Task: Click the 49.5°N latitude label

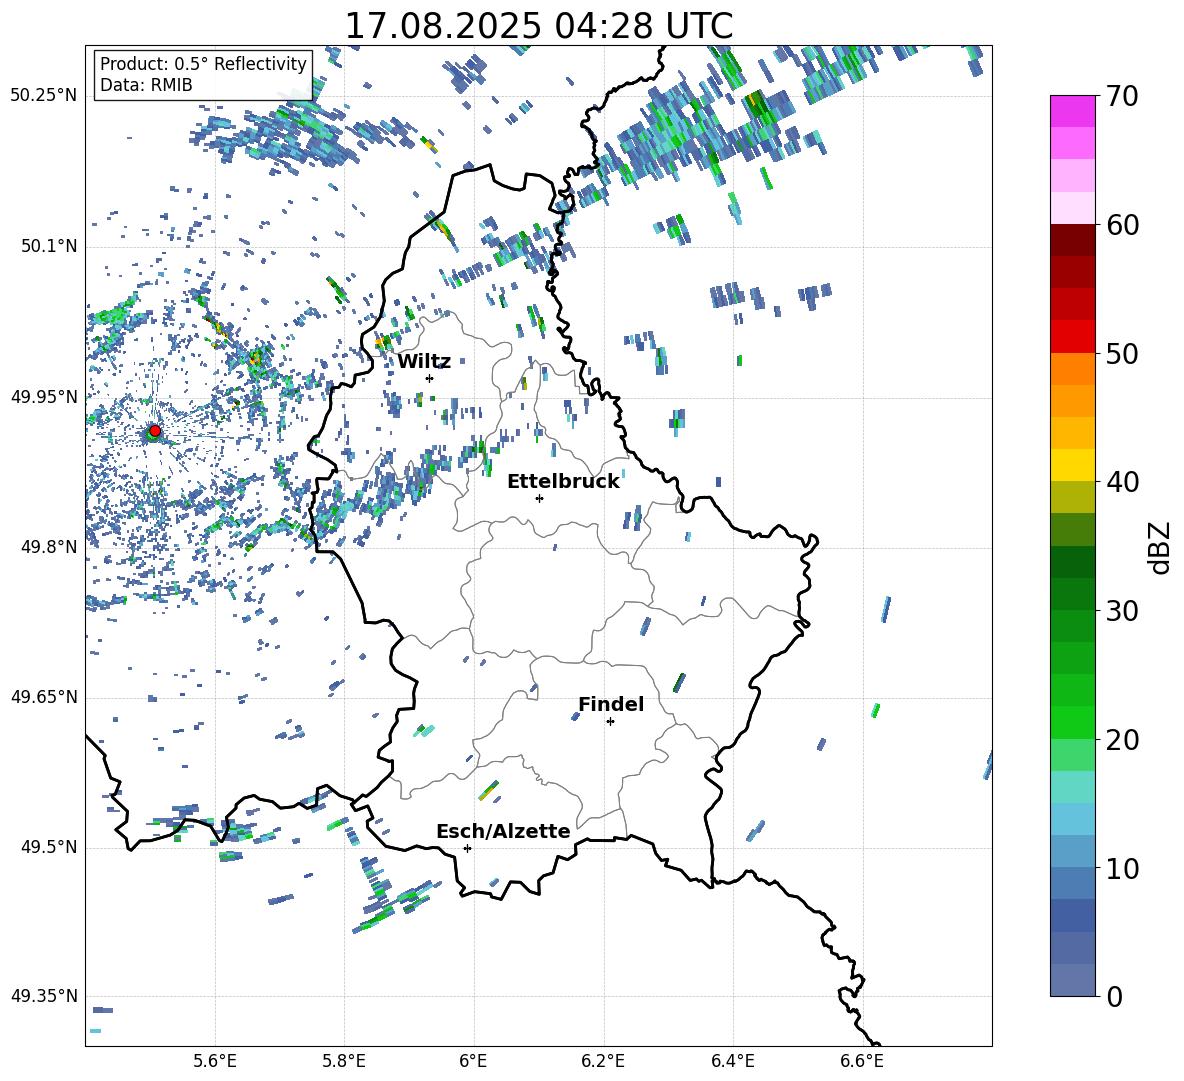Action: click(x=49, y=847)
